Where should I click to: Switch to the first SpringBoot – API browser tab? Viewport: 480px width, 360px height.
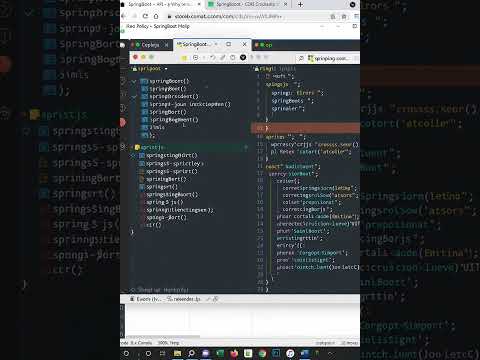161,4
